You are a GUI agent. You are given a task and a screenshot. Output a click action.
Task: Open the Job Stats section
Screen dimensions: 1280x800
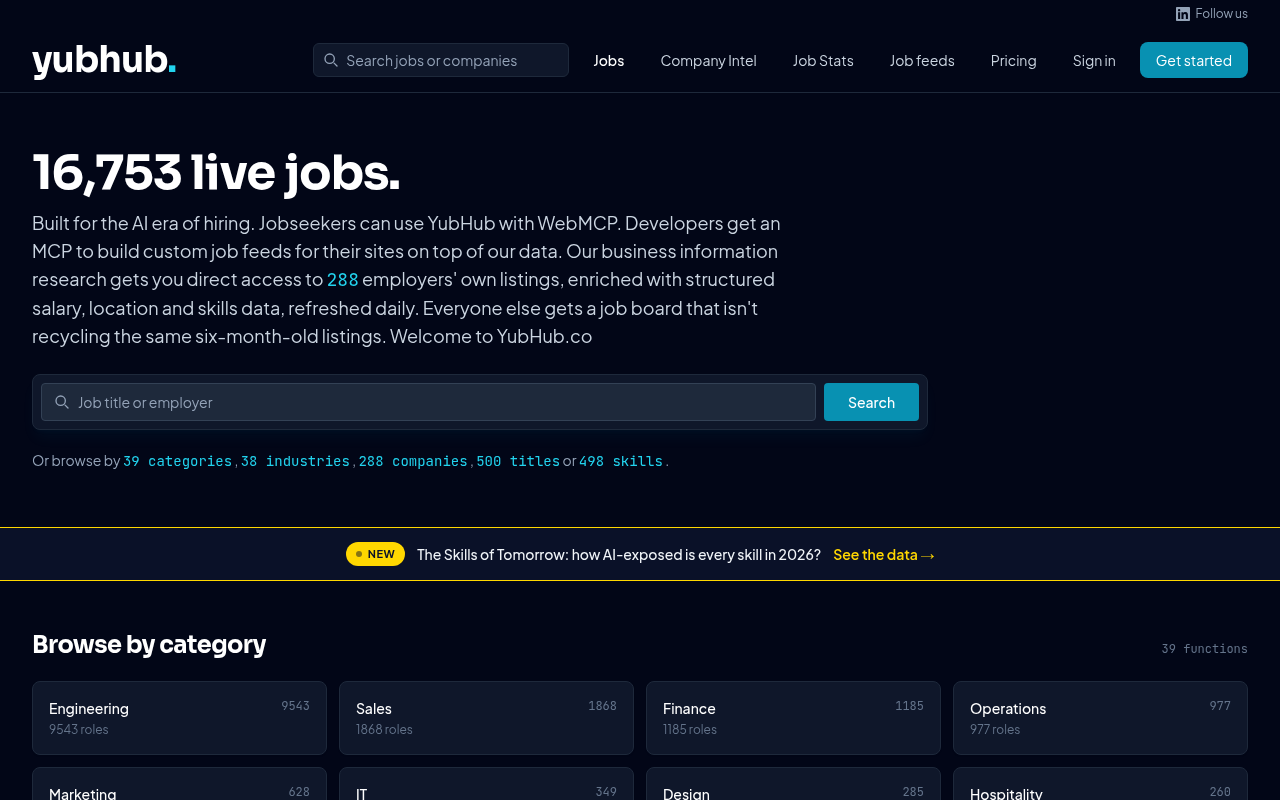coord(823,60)
